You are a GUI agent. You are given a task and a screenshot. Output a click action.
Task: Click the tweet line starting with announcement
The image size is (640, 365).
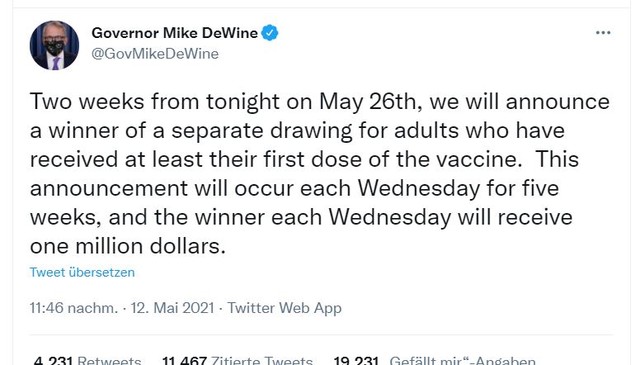294,188
